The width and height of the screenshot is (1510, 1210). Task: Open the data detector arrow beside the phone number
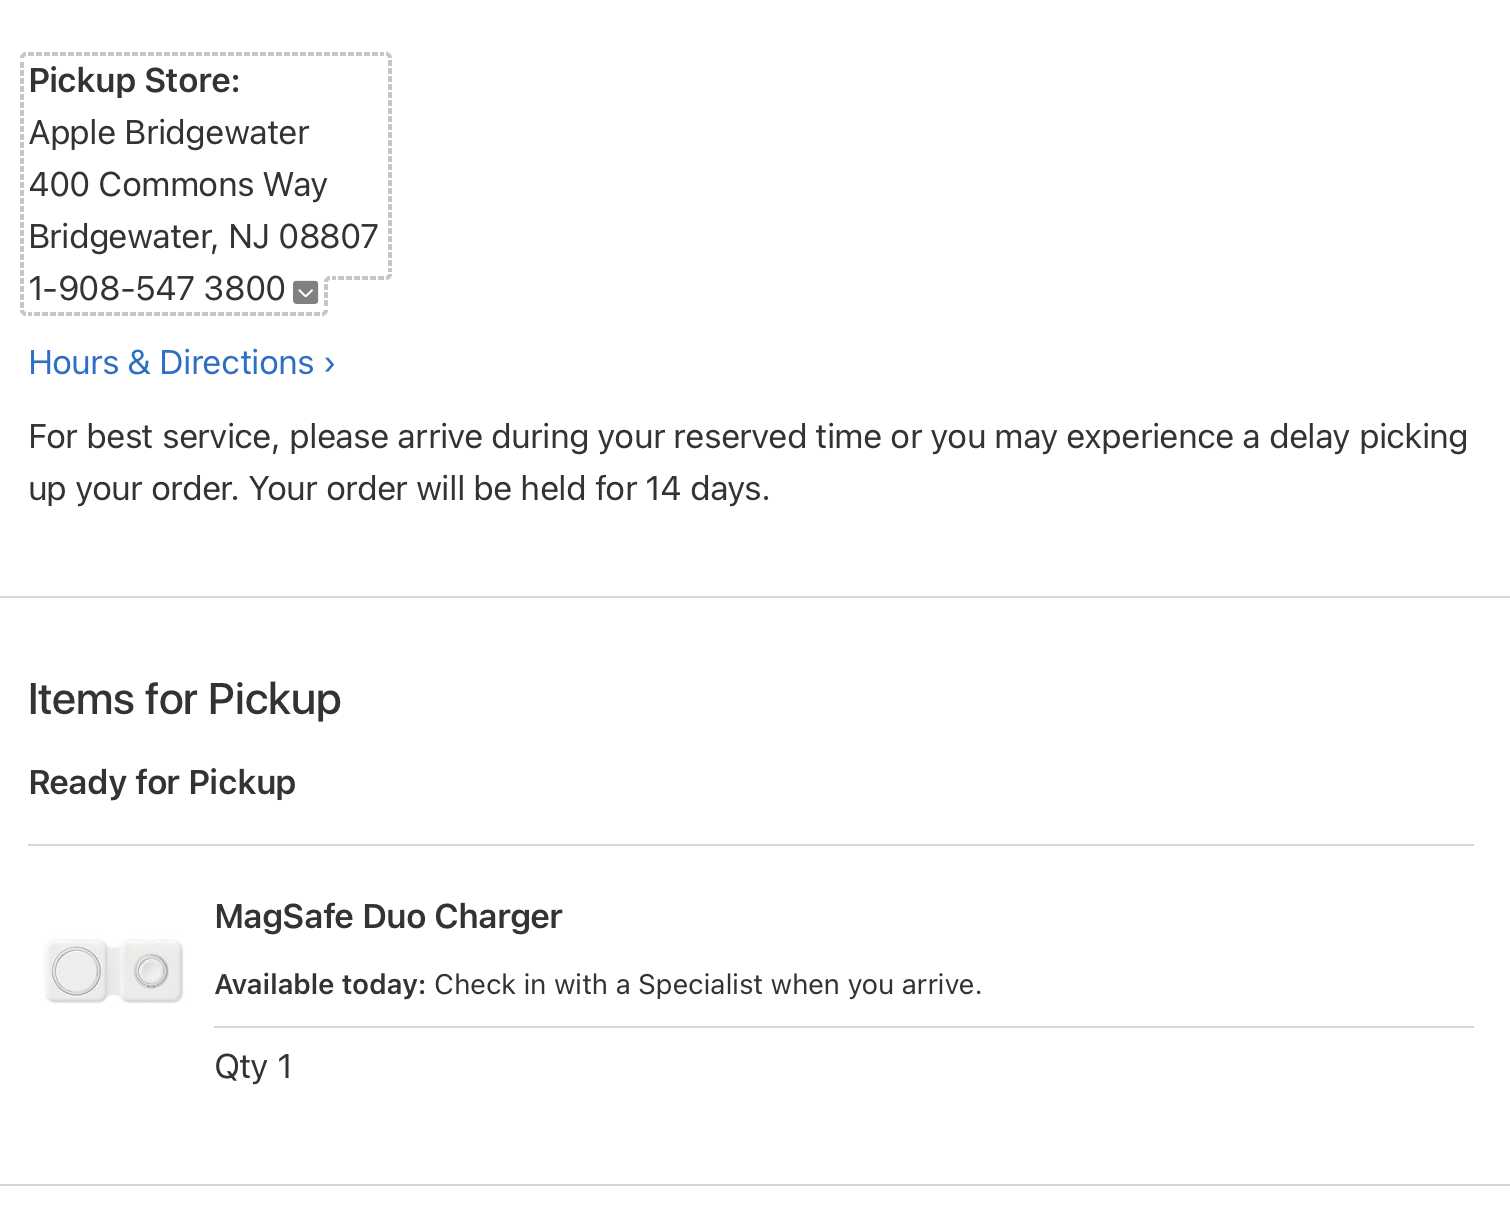[x=306, y=292]
